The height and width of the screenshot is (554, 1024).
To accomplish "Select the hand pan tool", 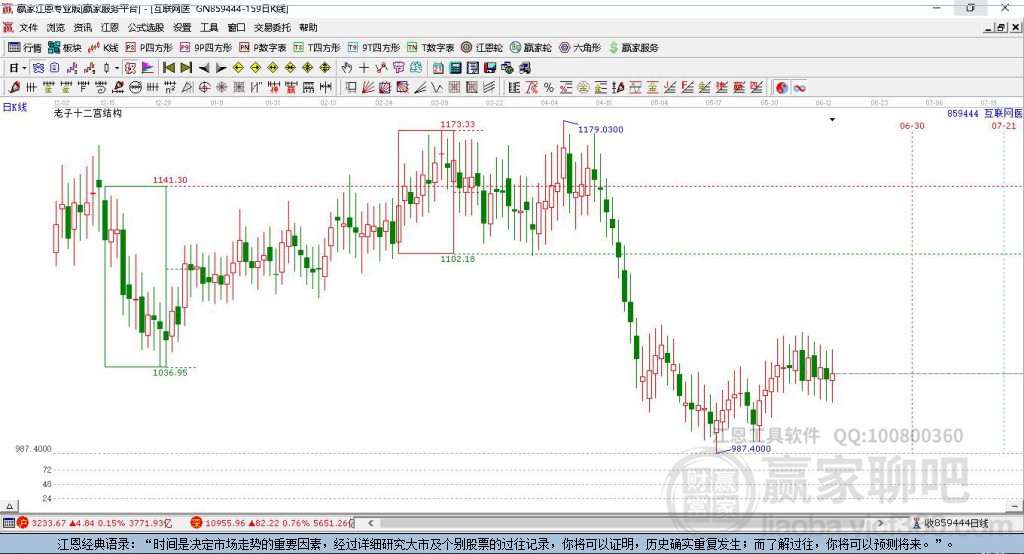I will click(x=347, y=67).
